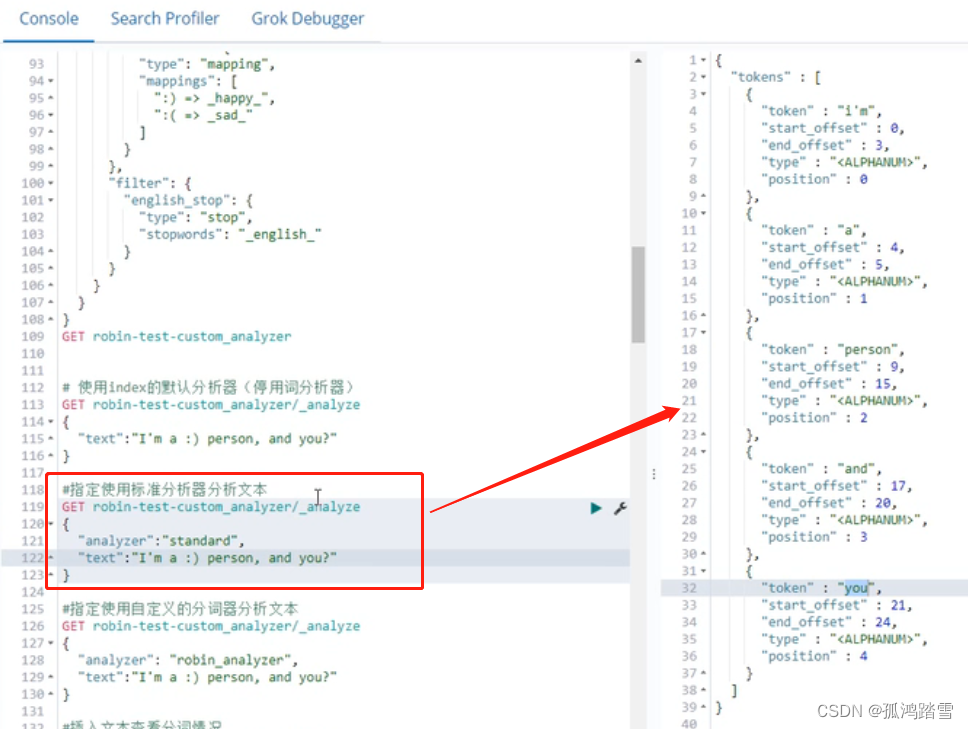The height and width of the screenshot is (729, 968).
Task: Click the "start_offset" : 17 output line
Action: [x=837, y=486]
